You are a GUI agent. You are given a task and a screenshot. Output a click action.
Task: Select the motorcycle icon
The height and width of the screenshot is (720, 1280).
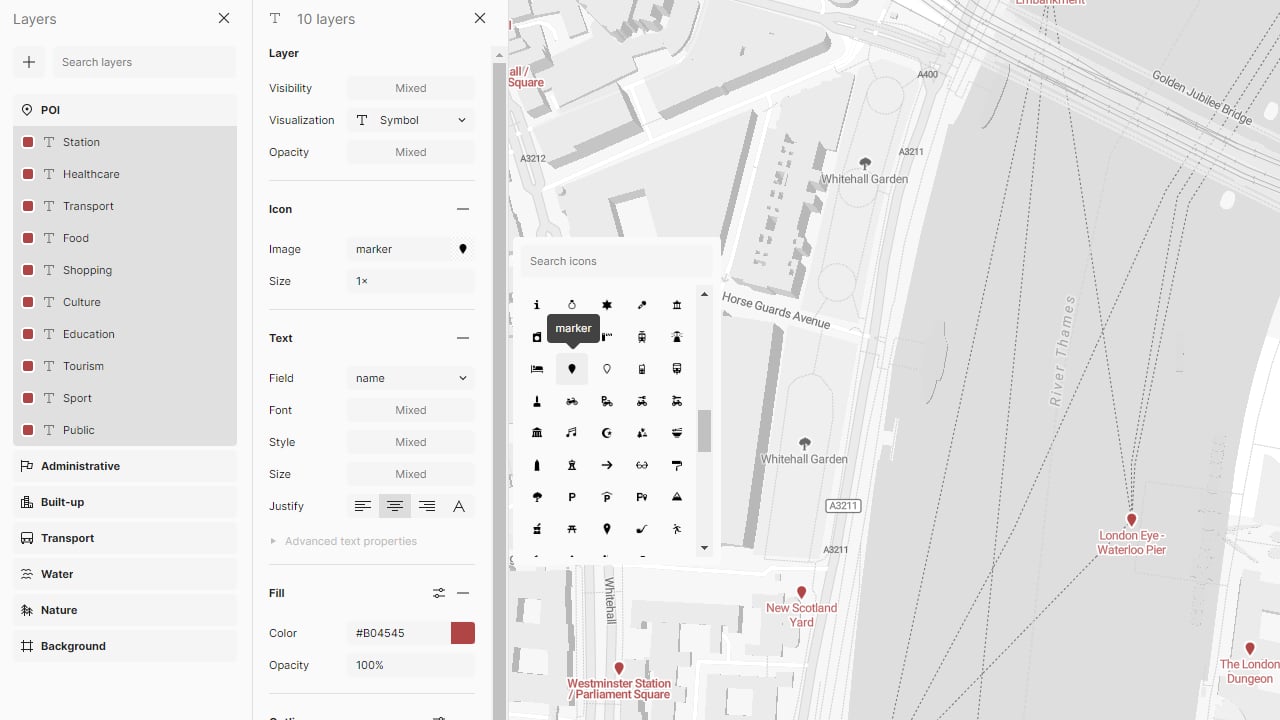coord(572,401)
